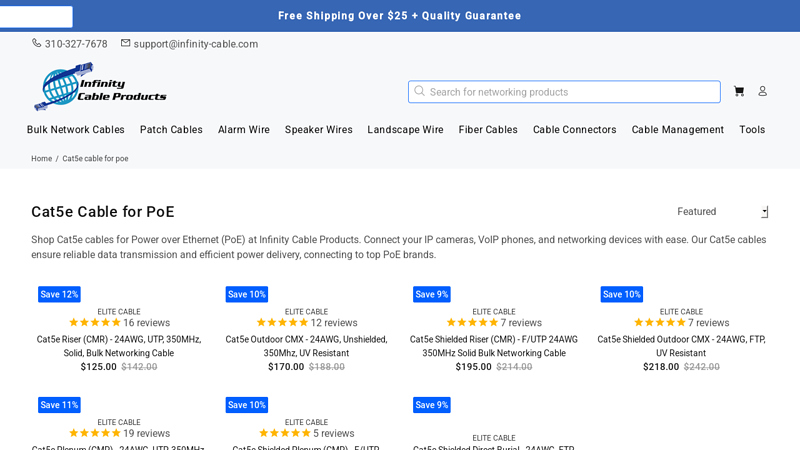Open the shopping cart icon
The image size is (800, 450).
pos(739,91)
